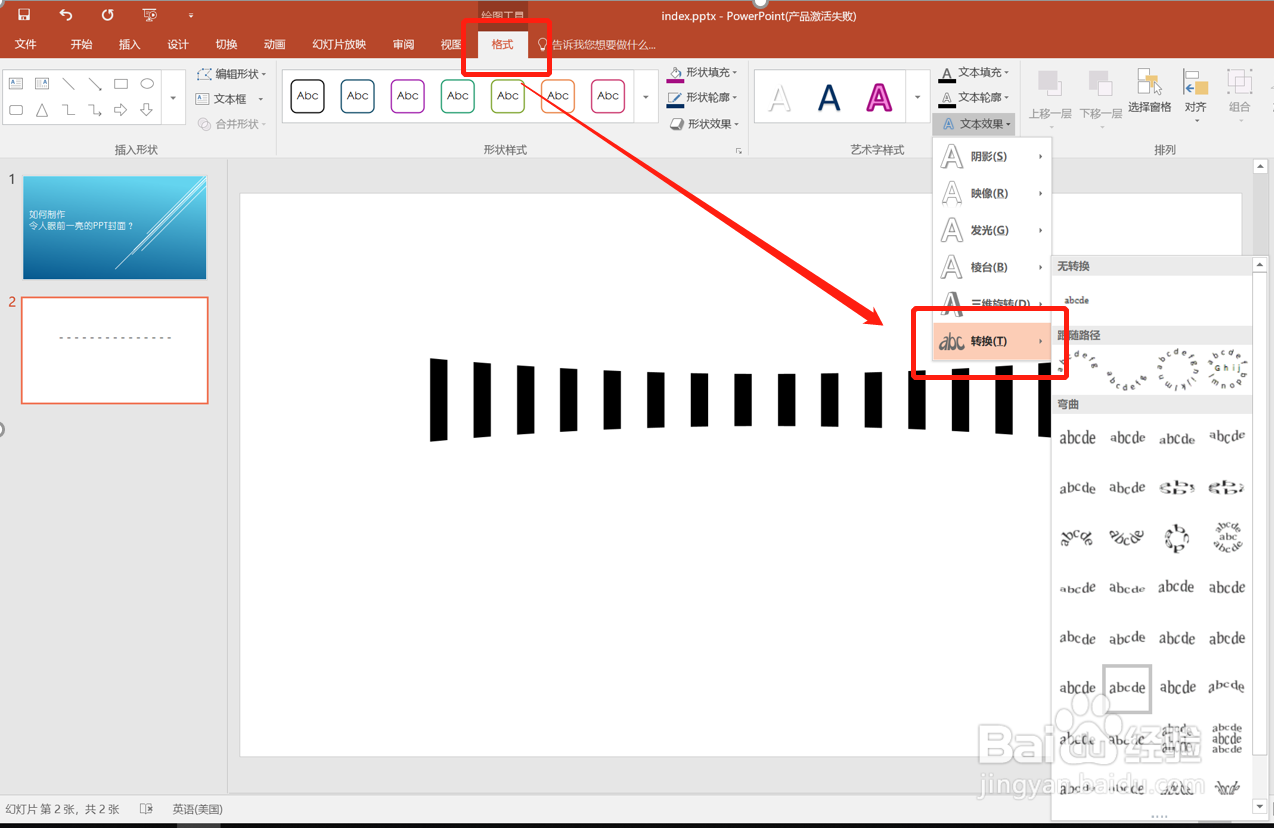
Task: Click the 英语(美国) language indicator
Action: [197, 809]
